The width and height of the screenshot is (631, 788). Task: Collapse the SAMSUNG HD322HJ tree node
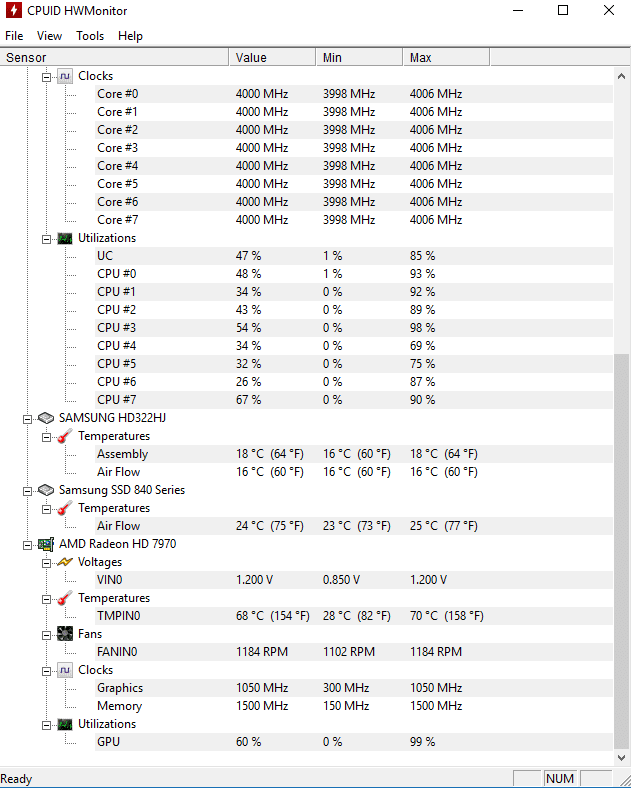coord(28,419)
